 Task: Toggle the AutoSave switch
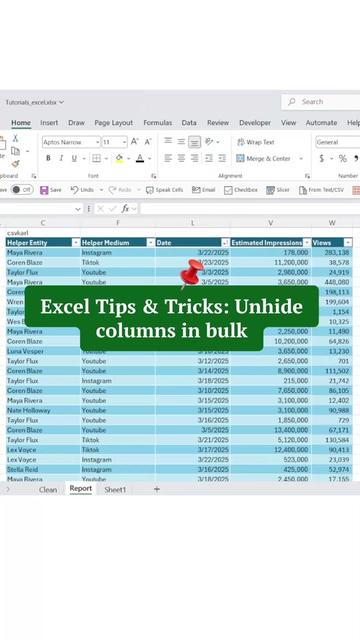[22, 190]
